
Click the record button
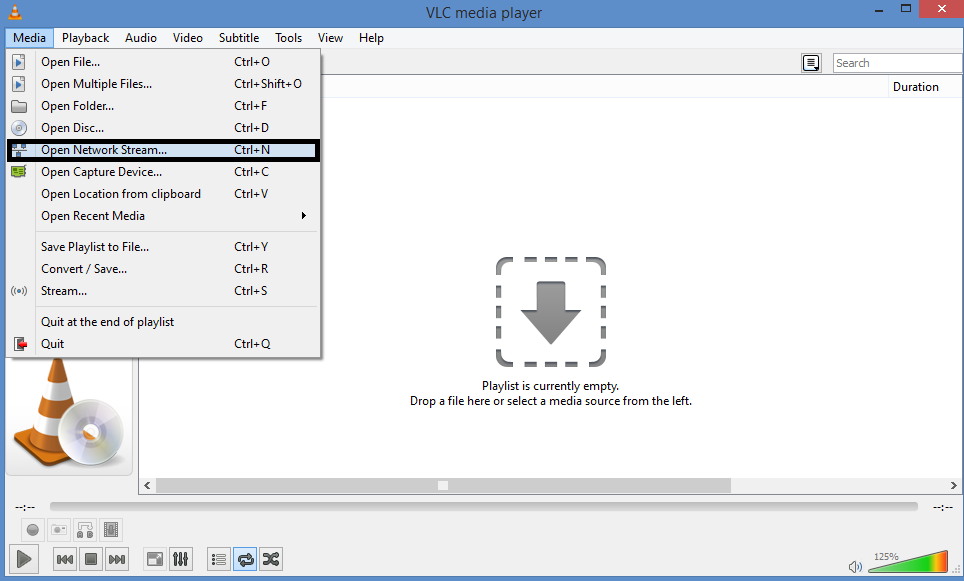[33, 529]
